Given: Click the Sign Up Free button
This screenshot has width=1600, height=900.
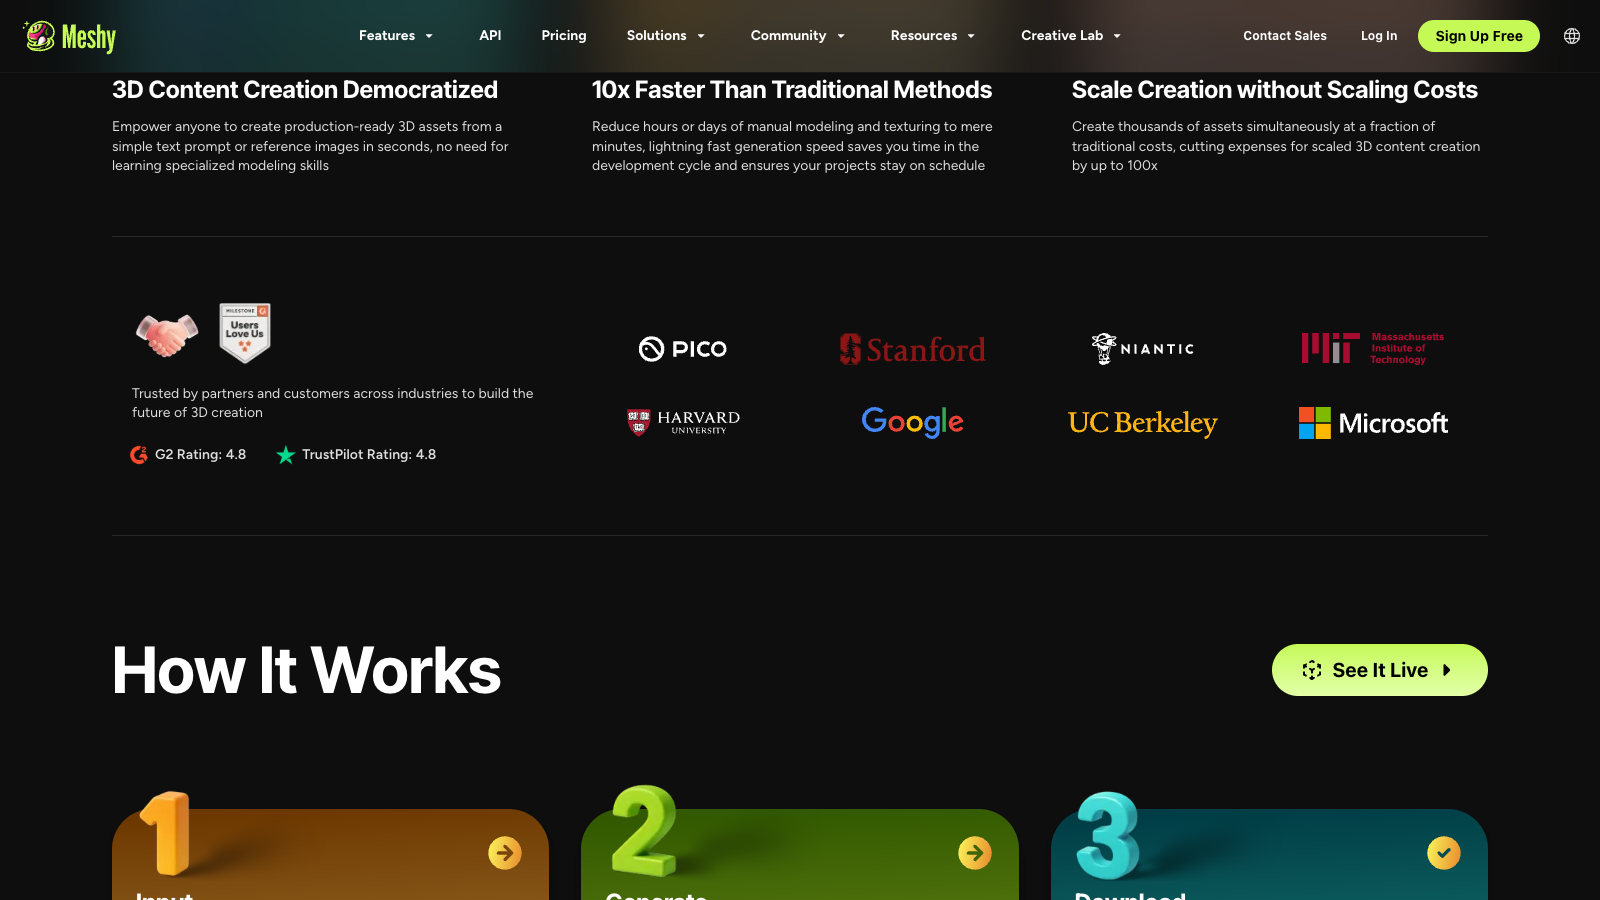Looking at the screenshot, I should click(x=1479, y=36).
